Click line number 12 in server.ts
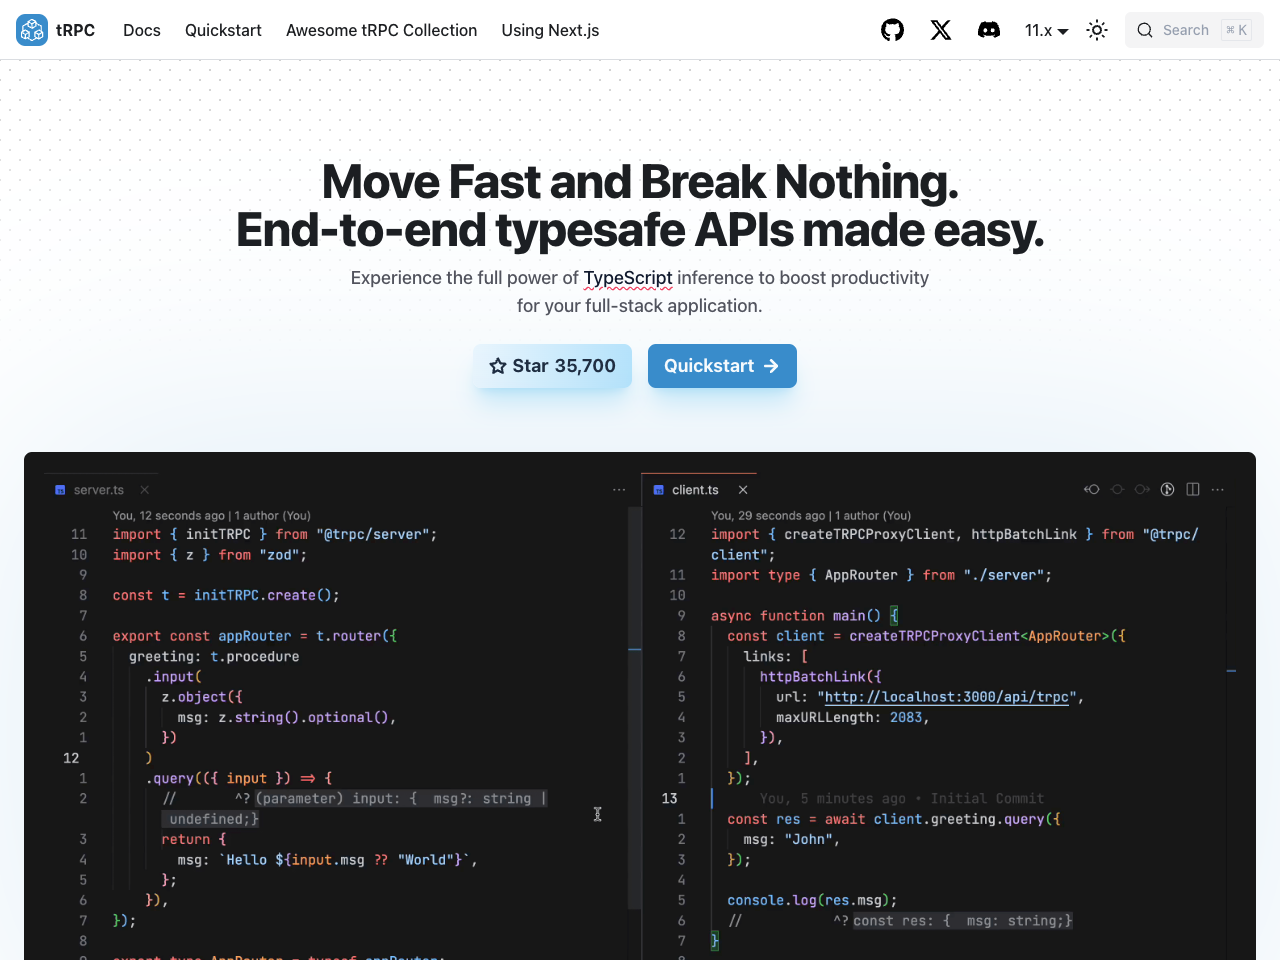Viewport: 1280px width, 960px height. point(71,758)
